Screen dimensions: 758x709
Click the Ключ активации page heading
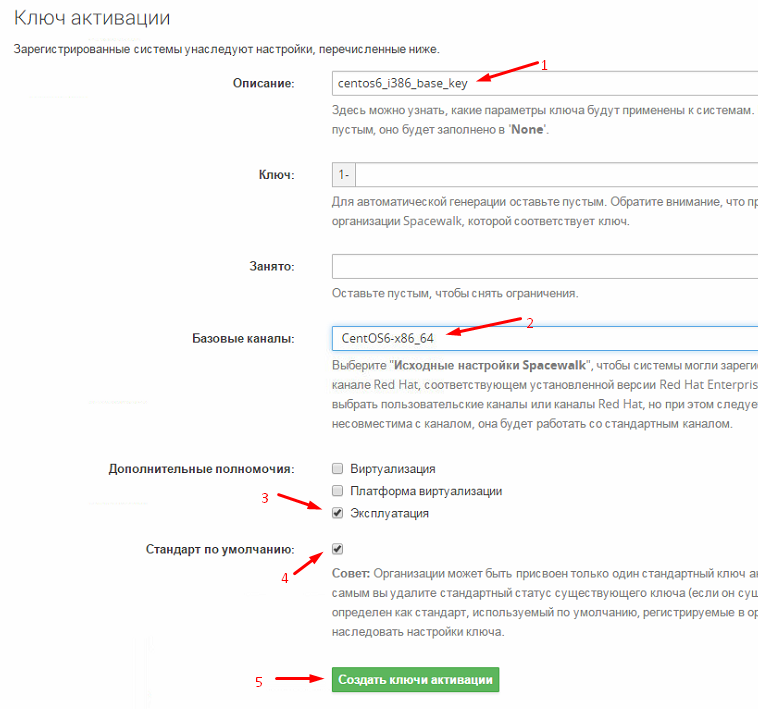pos(92,18)
